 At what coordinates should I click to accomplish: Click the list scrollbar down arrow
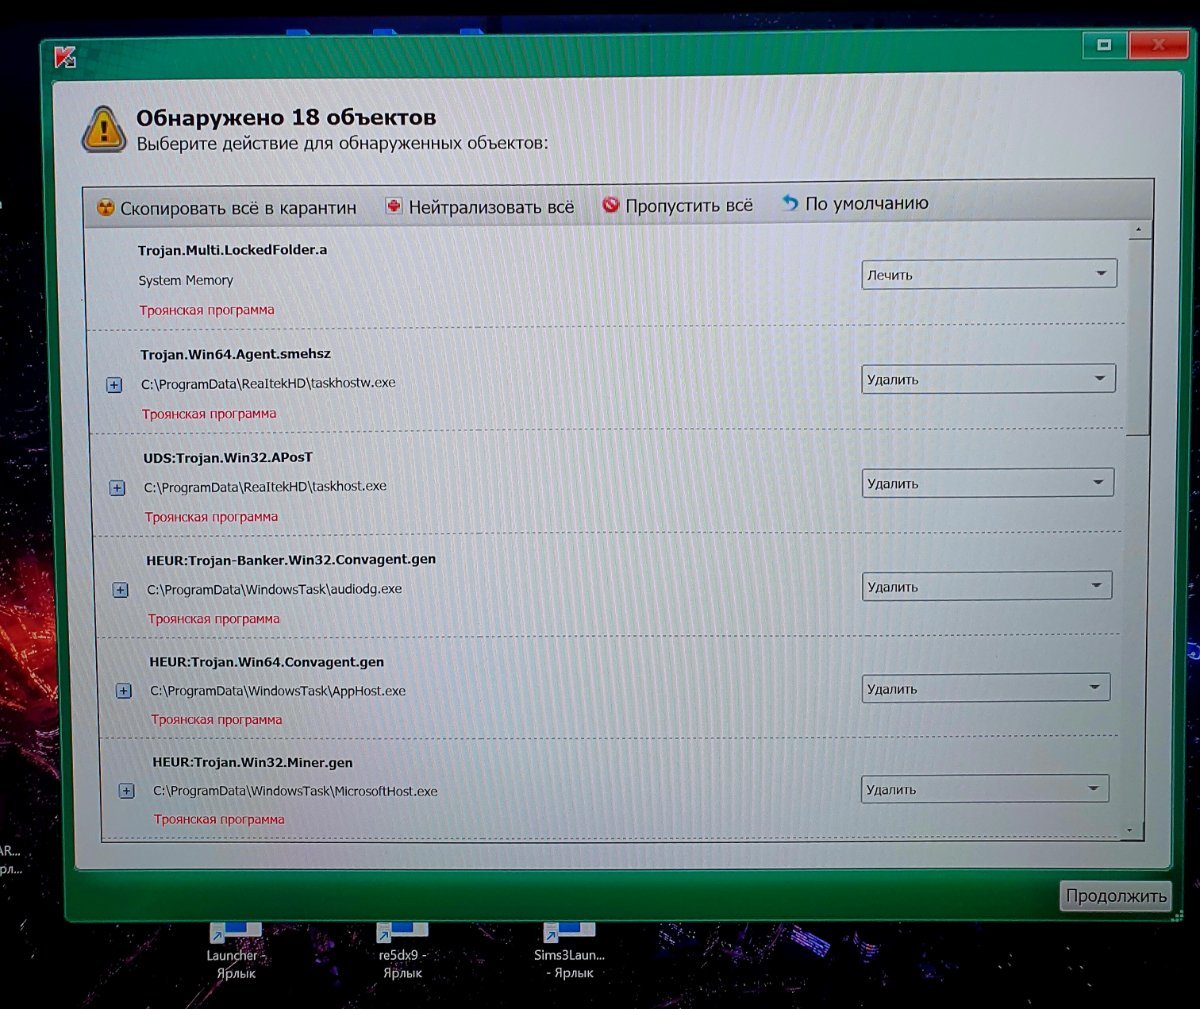(1130, 829)
